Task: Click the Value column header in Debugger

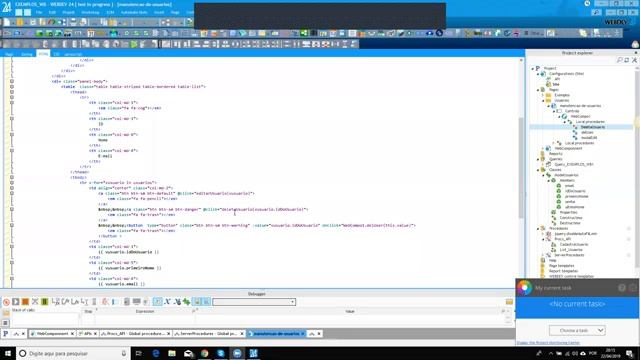Action: [350, 311]
